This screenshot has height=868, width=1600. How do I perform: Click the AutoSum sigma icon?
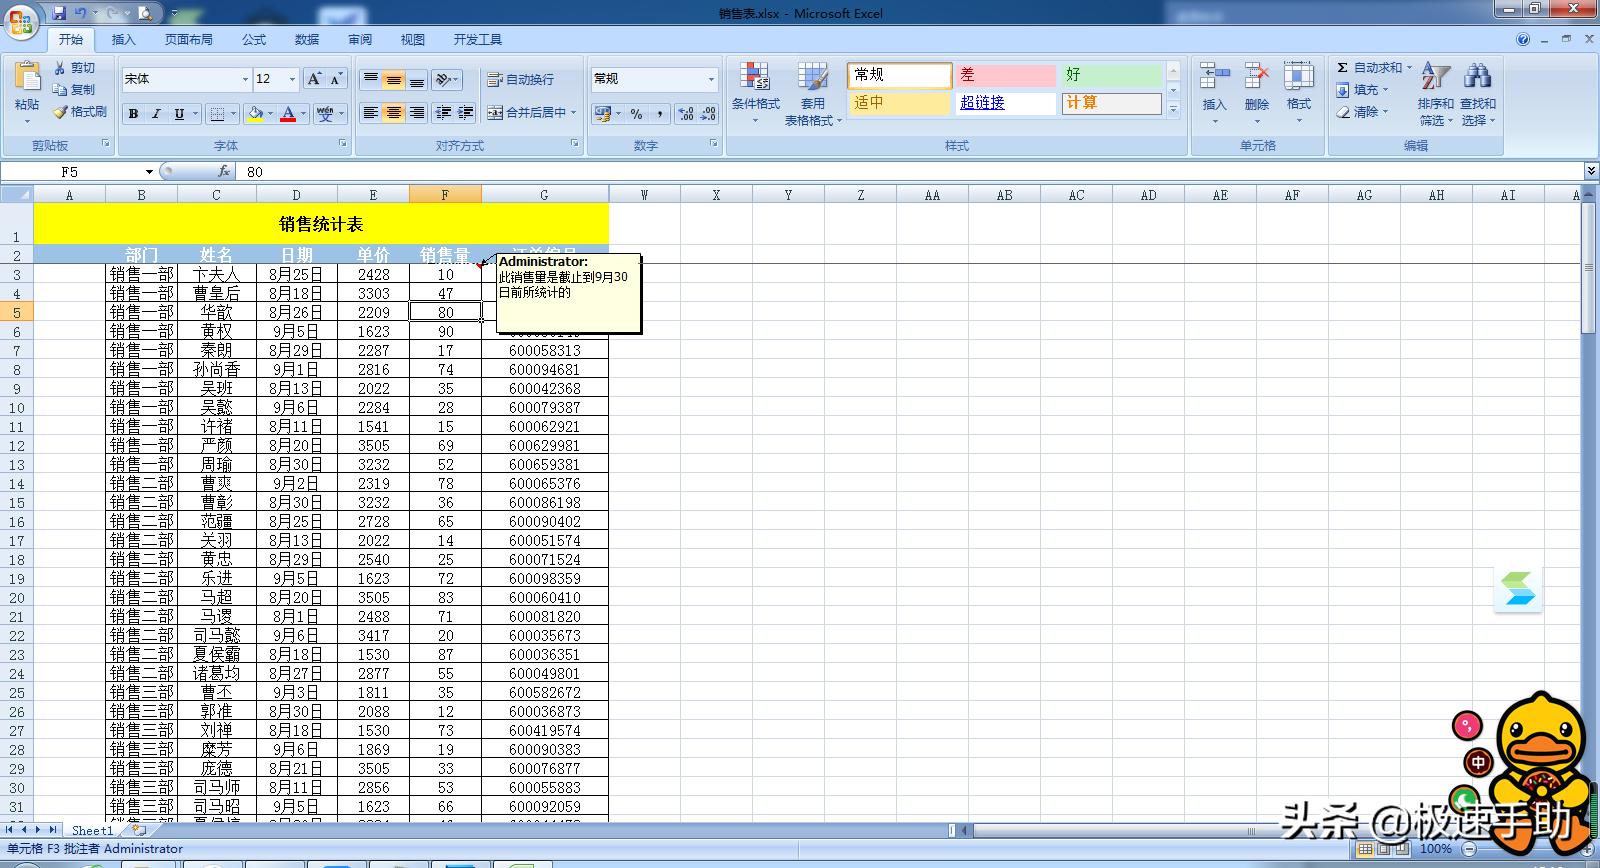point(1343,68)
